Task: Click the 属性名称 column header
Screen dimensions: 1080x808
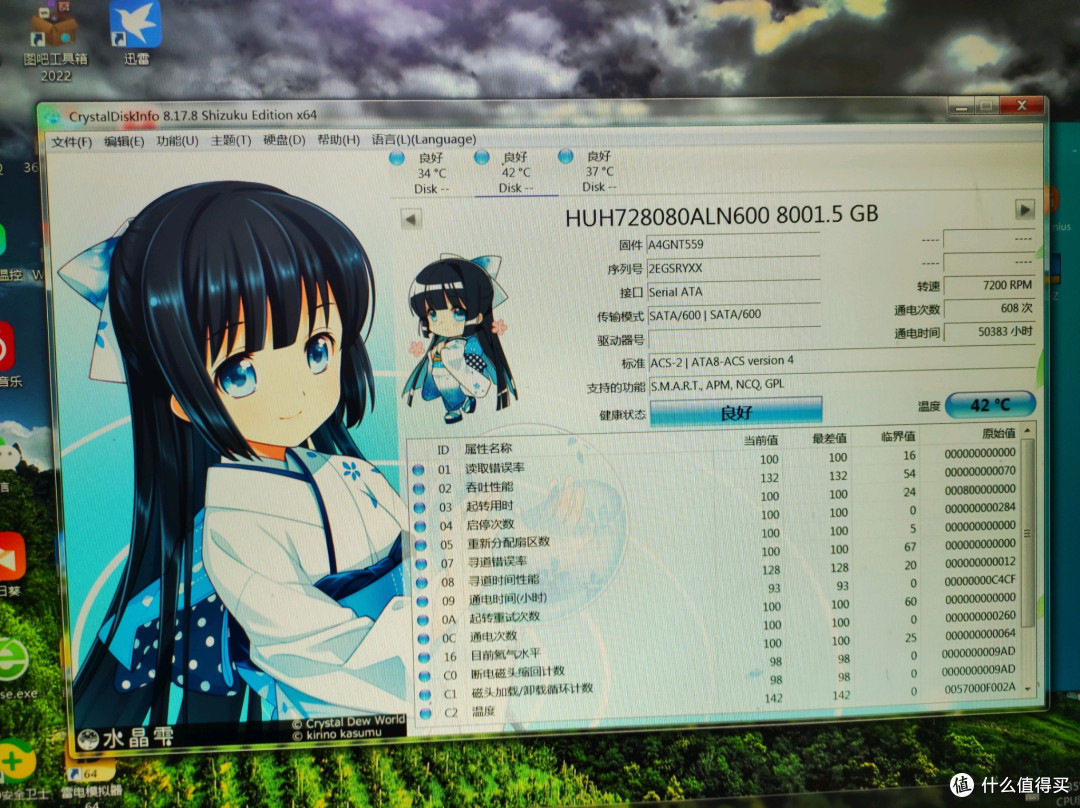Action: 488,449
